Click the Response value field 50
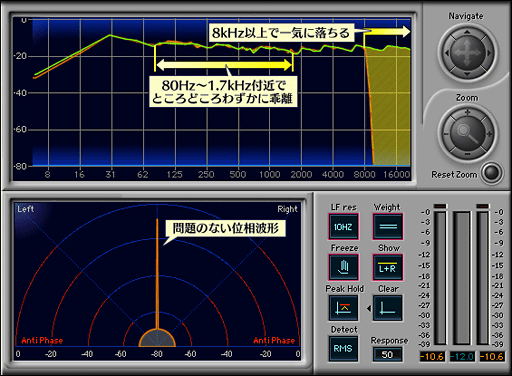 point(387,355)
